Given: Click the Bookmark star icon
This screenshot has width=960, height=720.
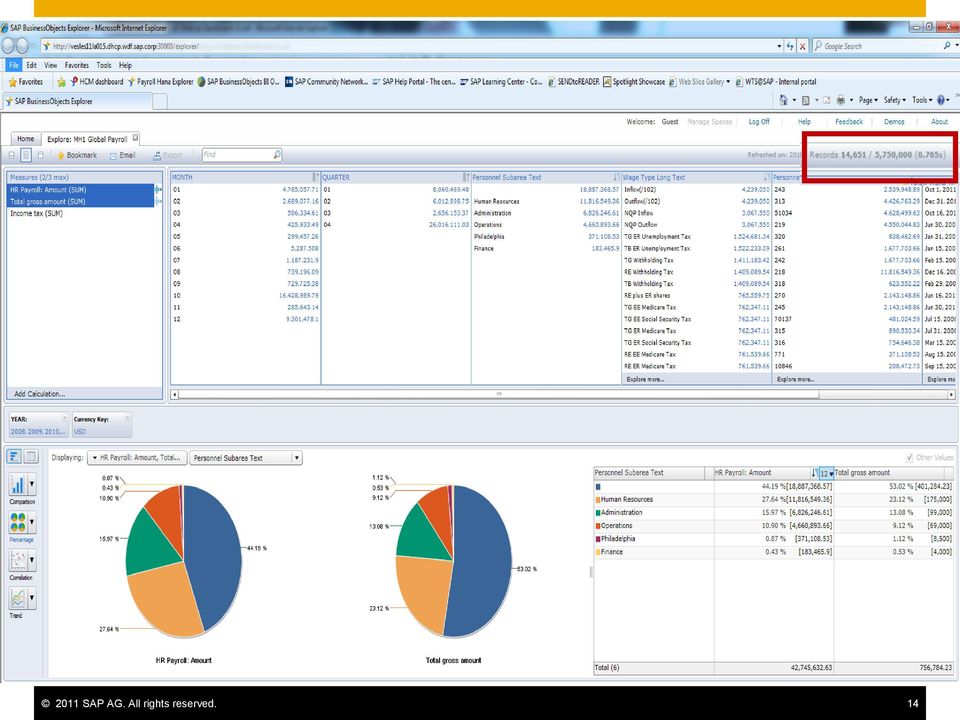Looking at the screenshot, I should pos(61,156).
